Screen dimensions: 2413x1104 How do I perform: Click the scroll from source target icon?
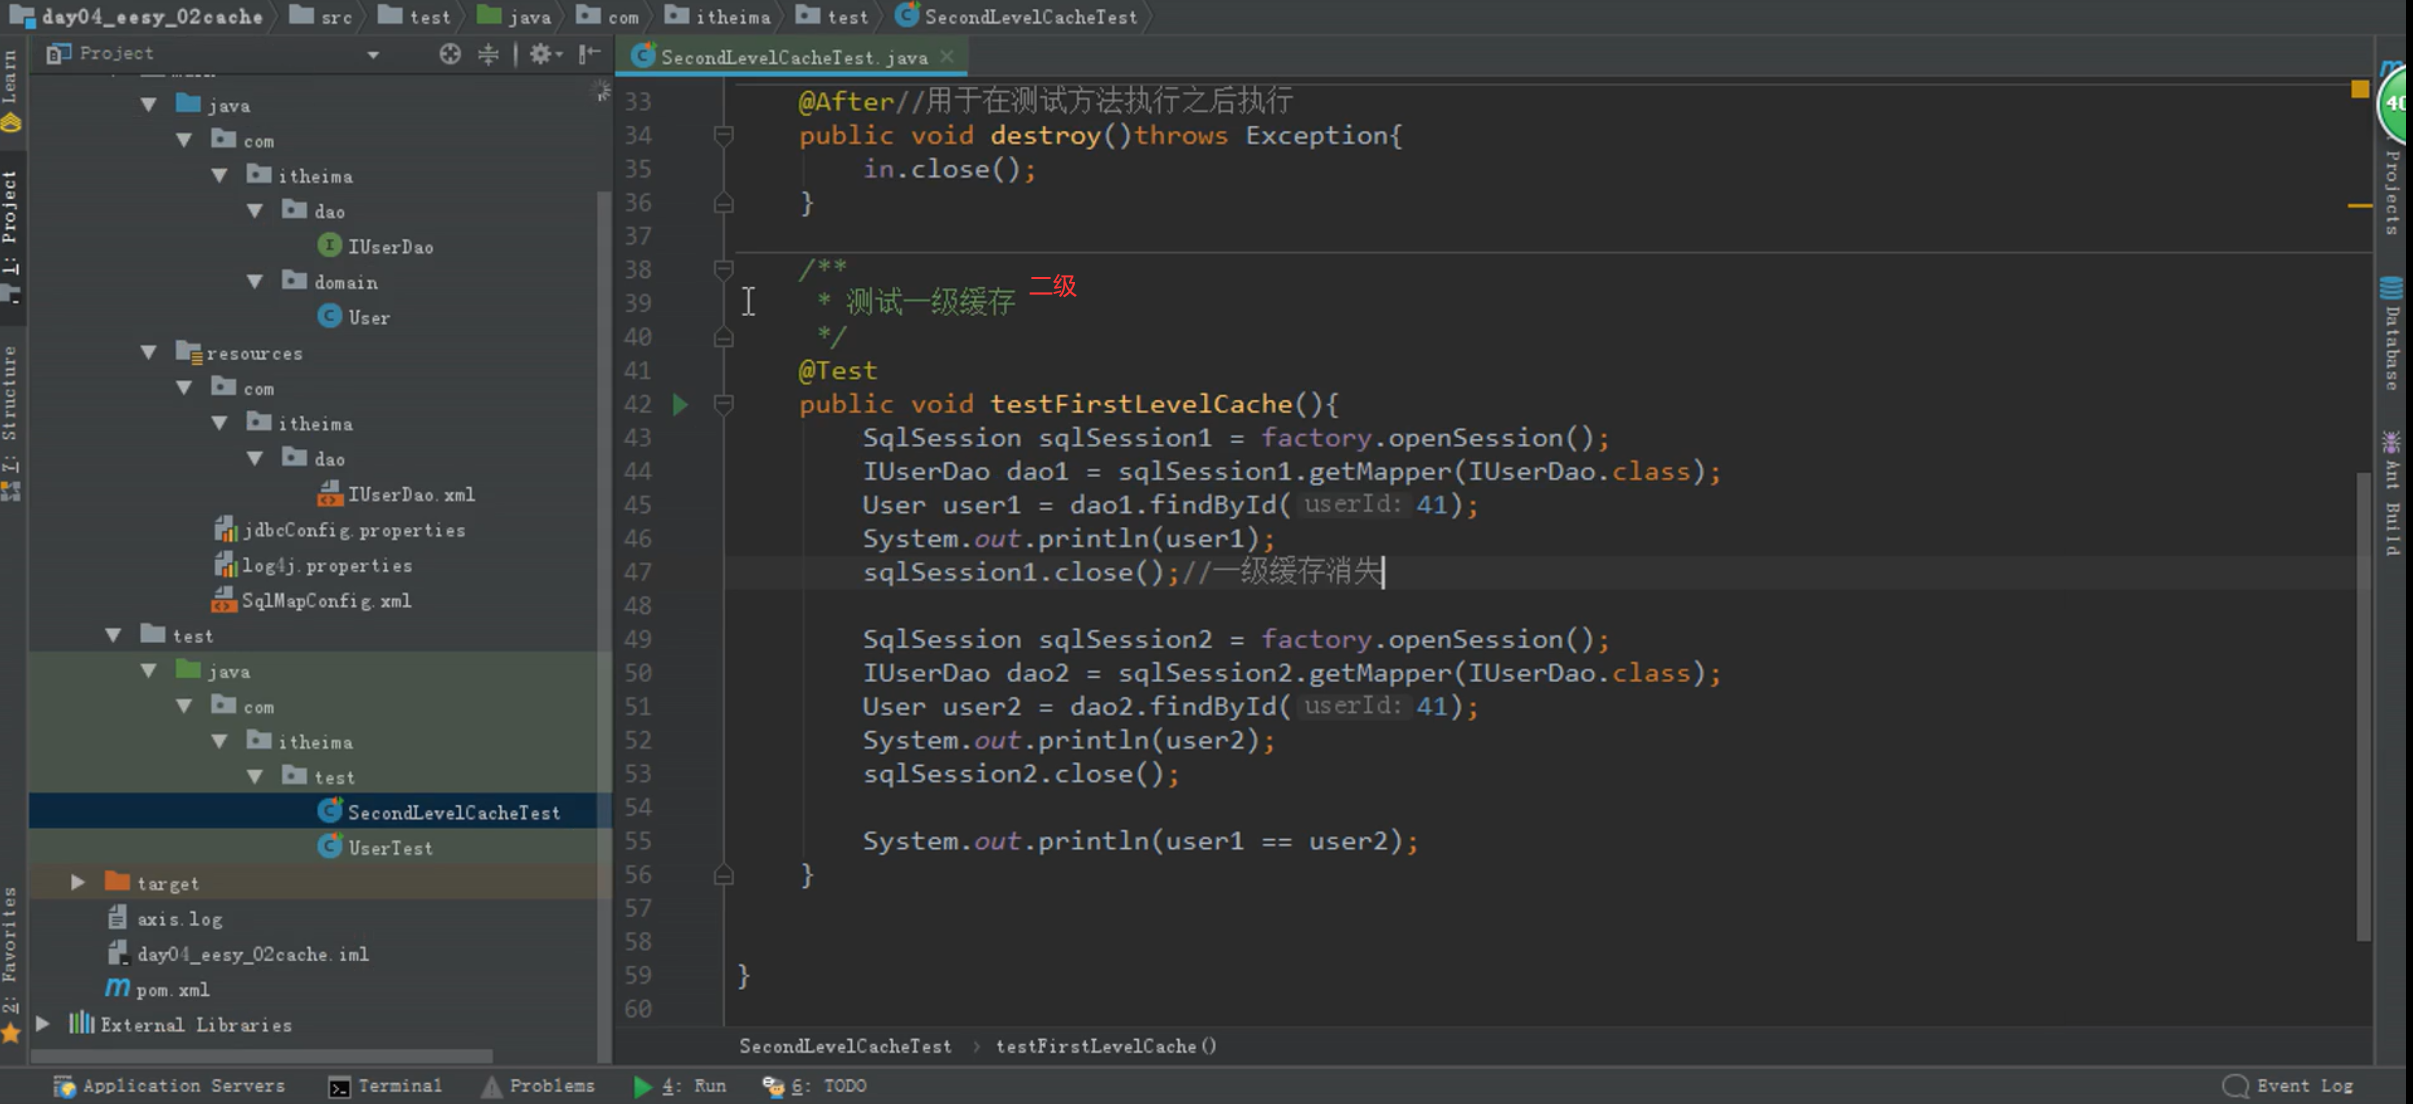[450, 54]
